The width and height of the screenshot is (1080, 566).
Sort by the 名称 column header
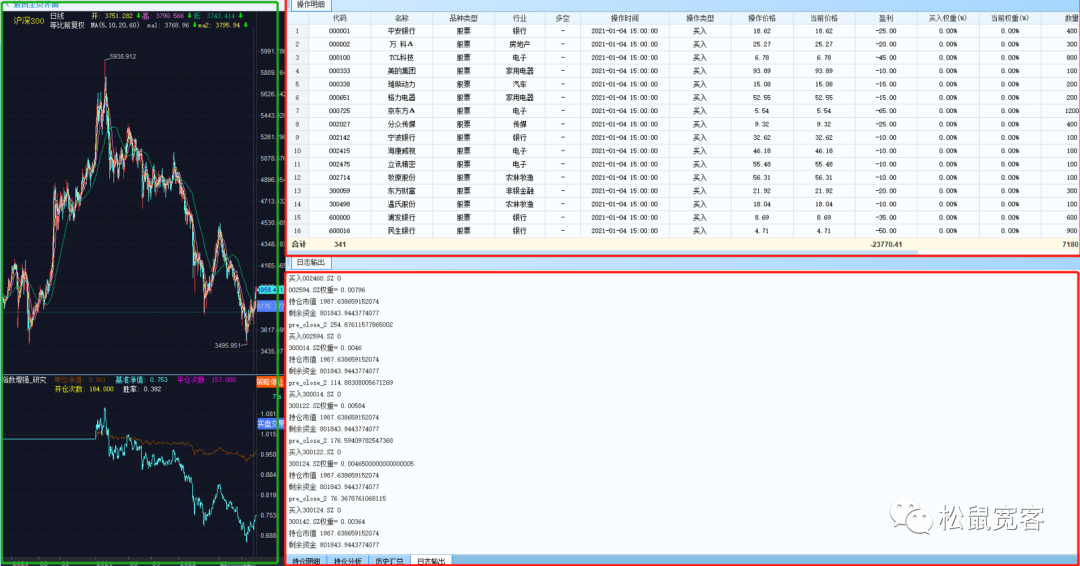pos(402,19)
